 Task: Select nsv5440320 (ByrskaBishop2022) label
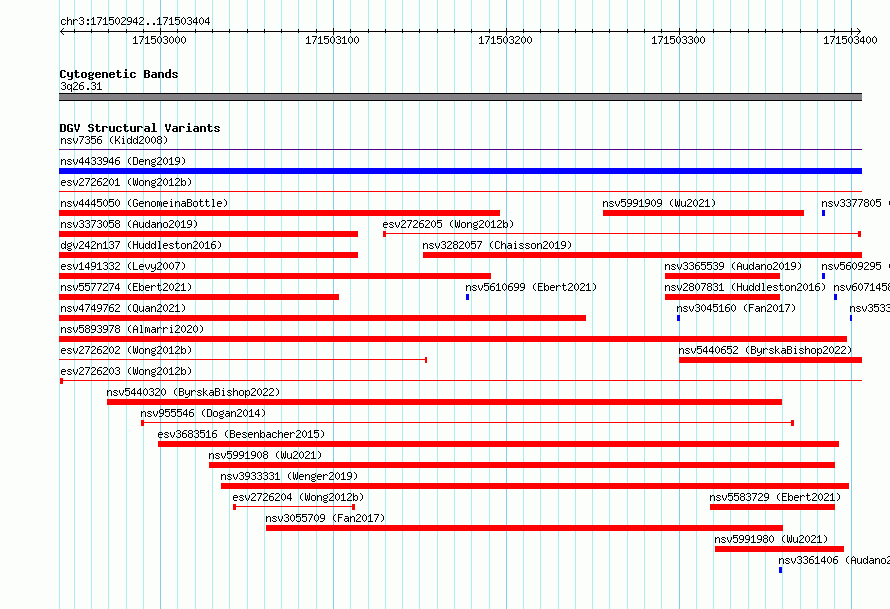194,392
